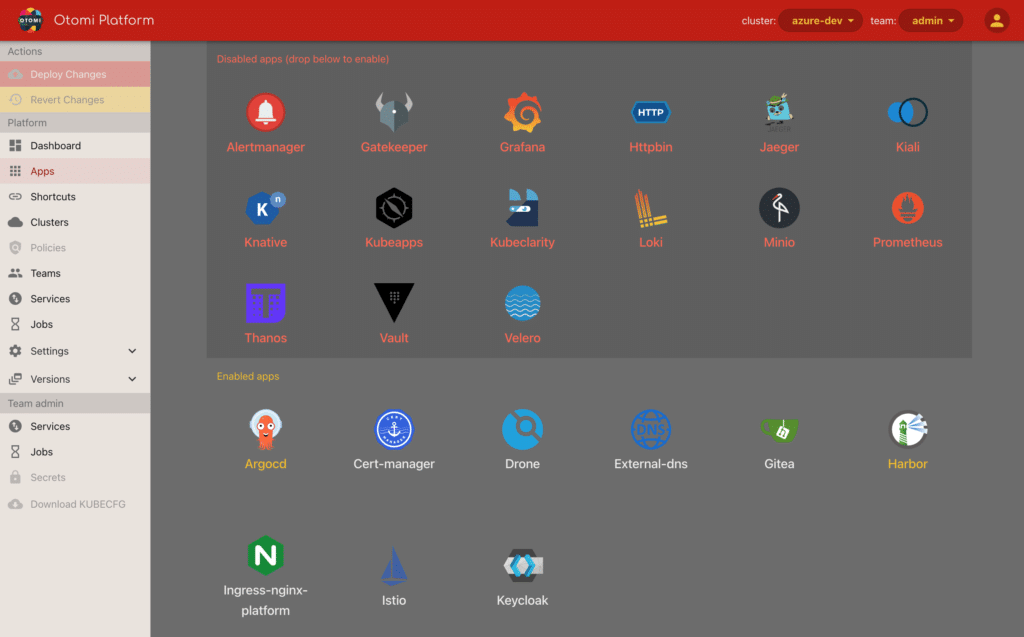The width and height of the screenshot is (1024, 637).
Task: Select Apps in the sidebar
Action: pos(75,171)
